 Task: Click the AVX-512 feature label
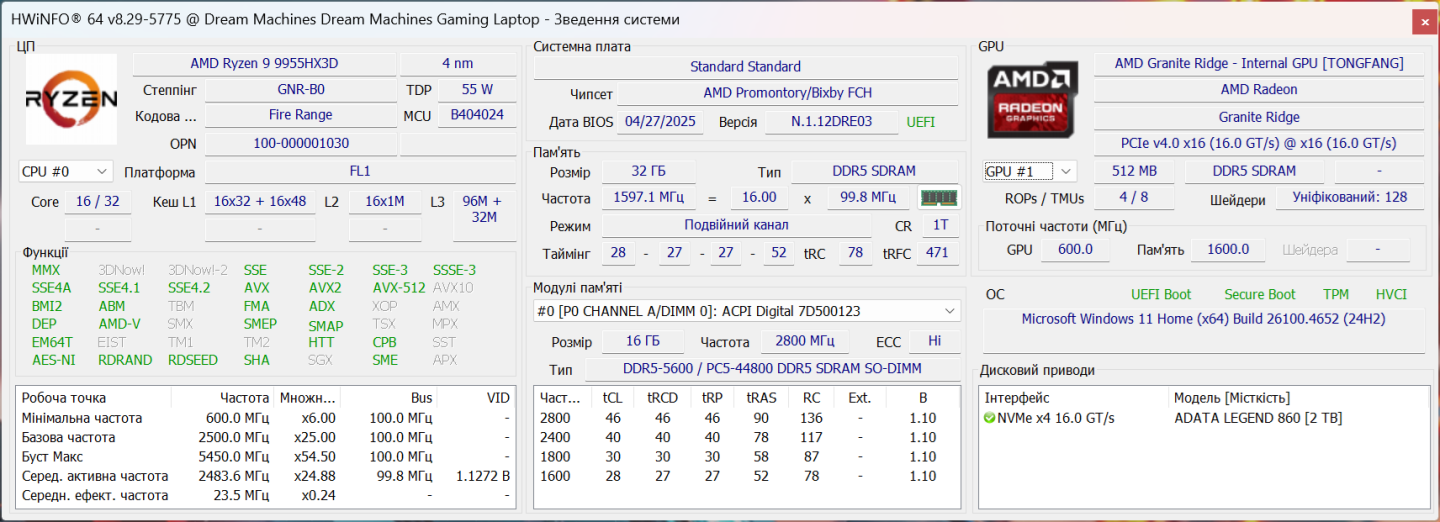[x=399, y=288]
